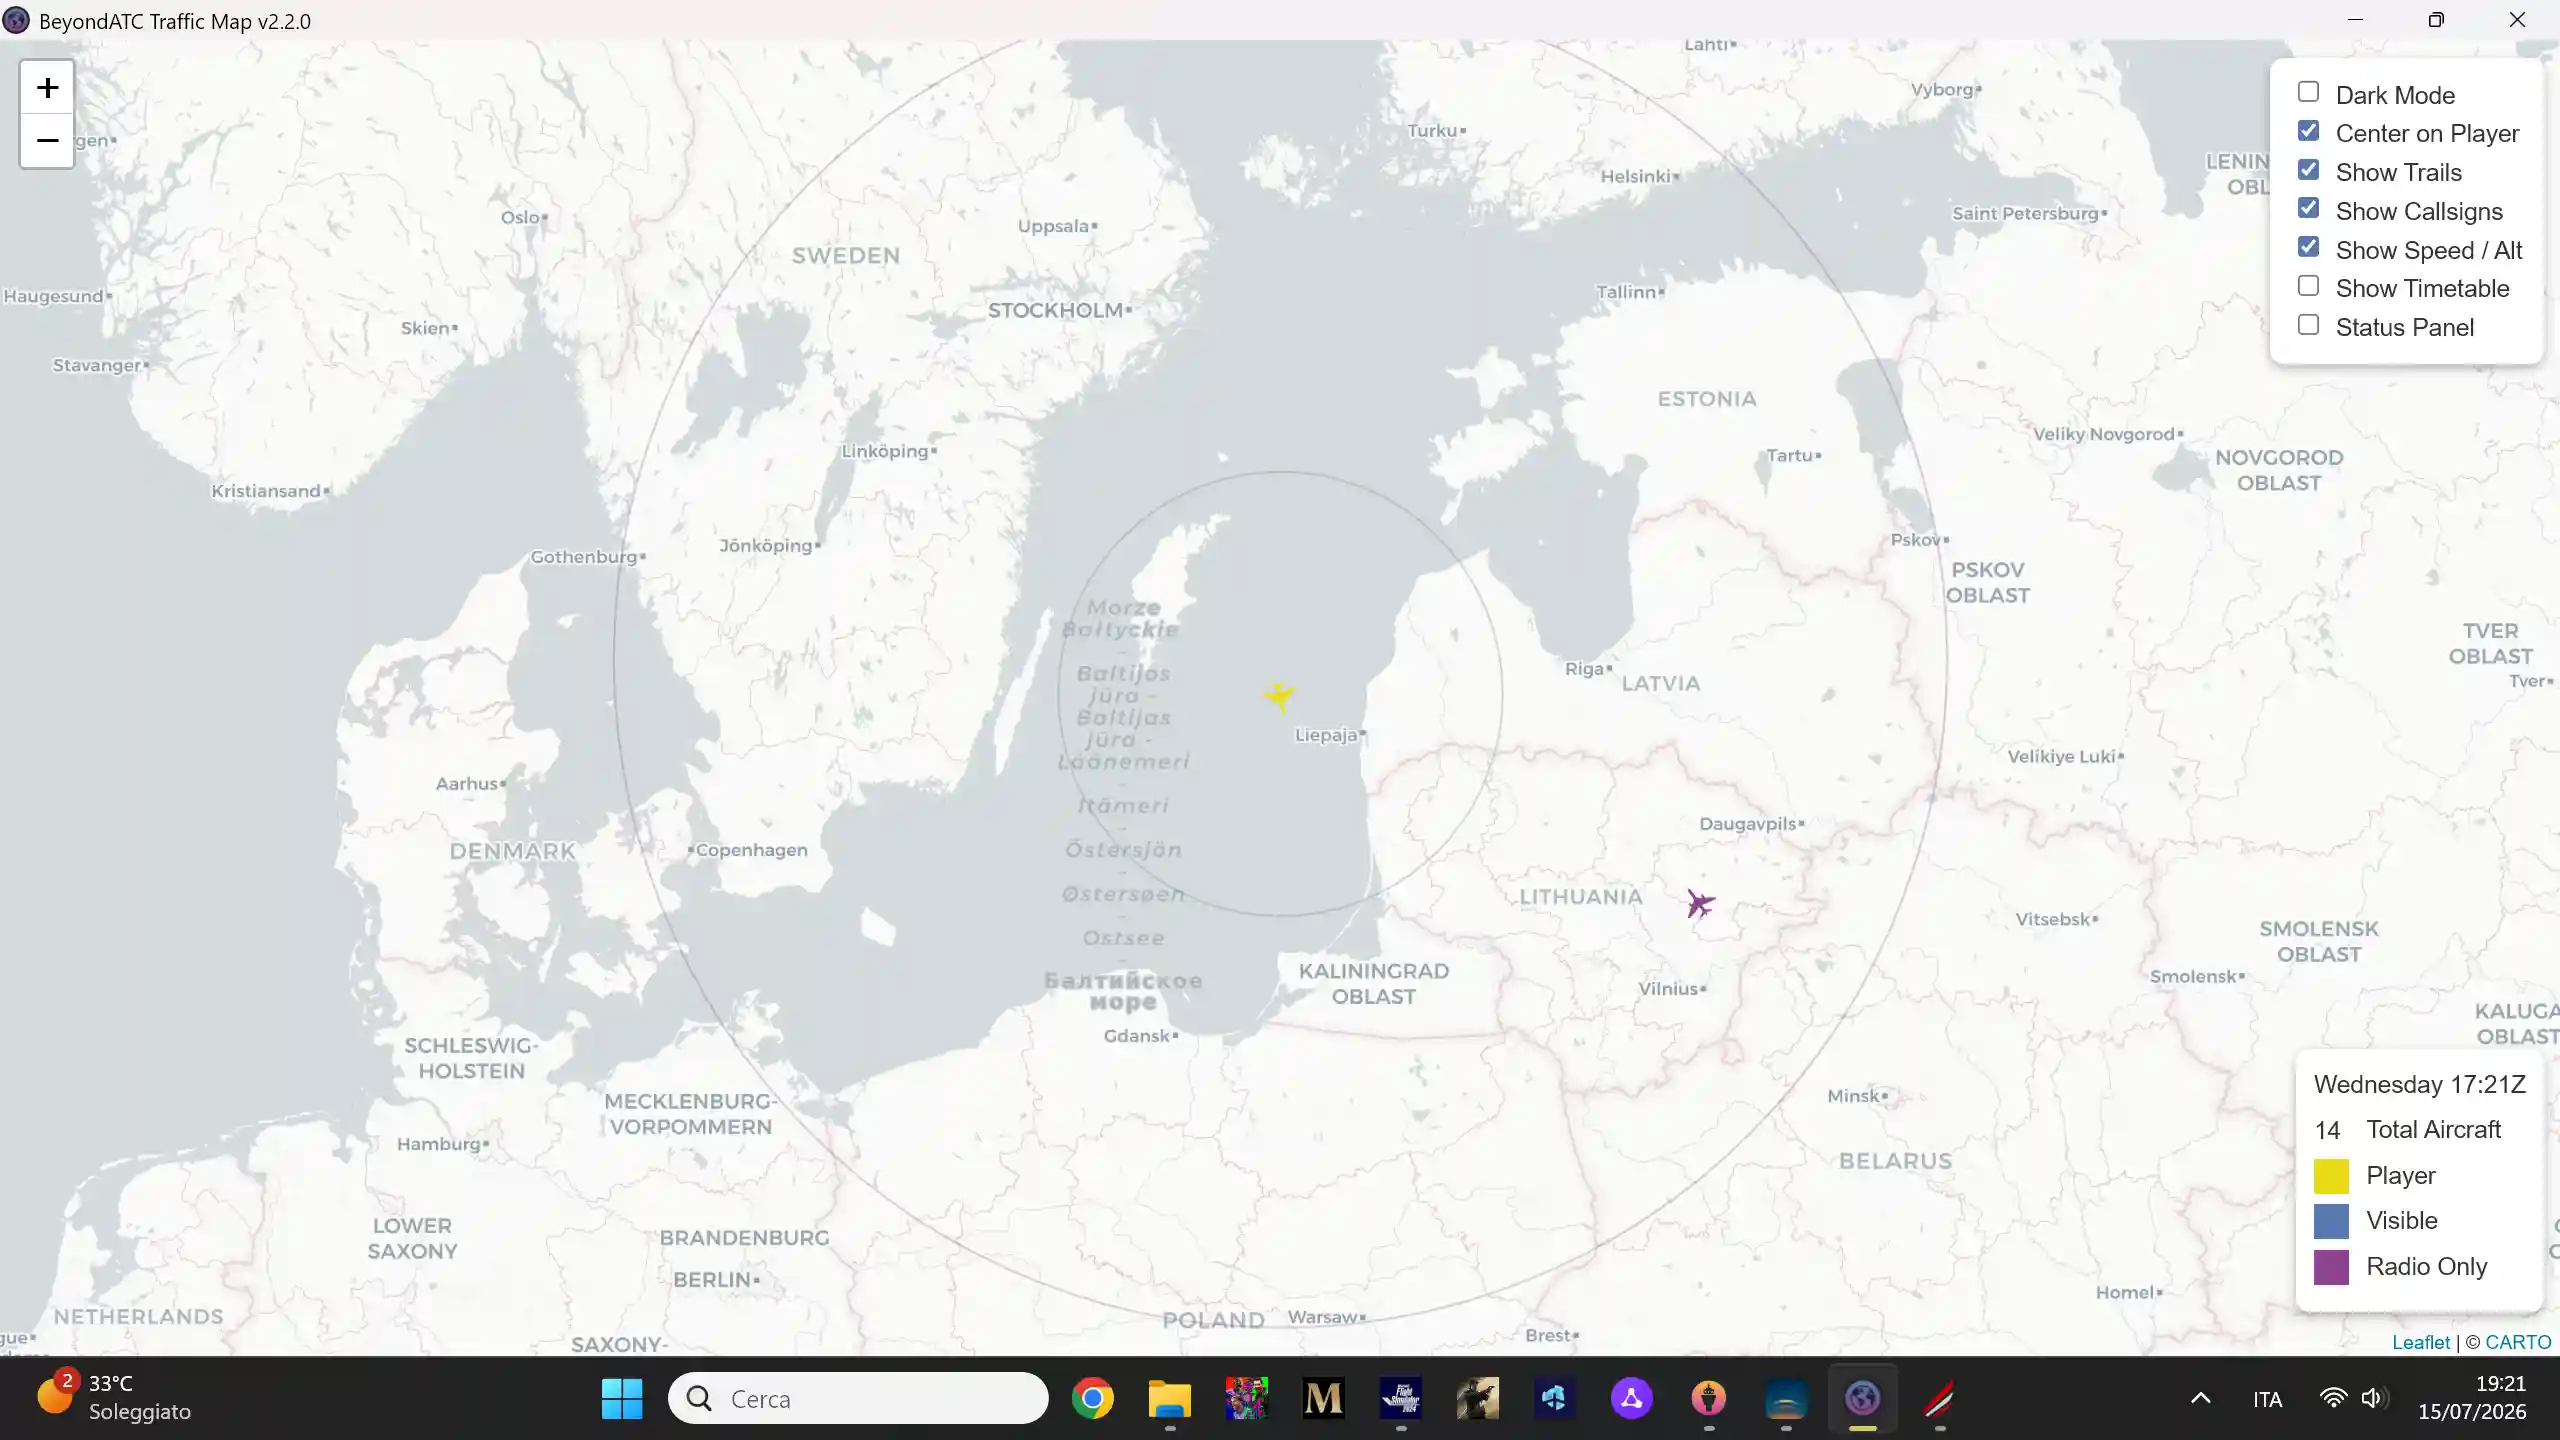Click the purple Radio Only legend swatch
2560x1440 pixels.
[2331, 1267]
